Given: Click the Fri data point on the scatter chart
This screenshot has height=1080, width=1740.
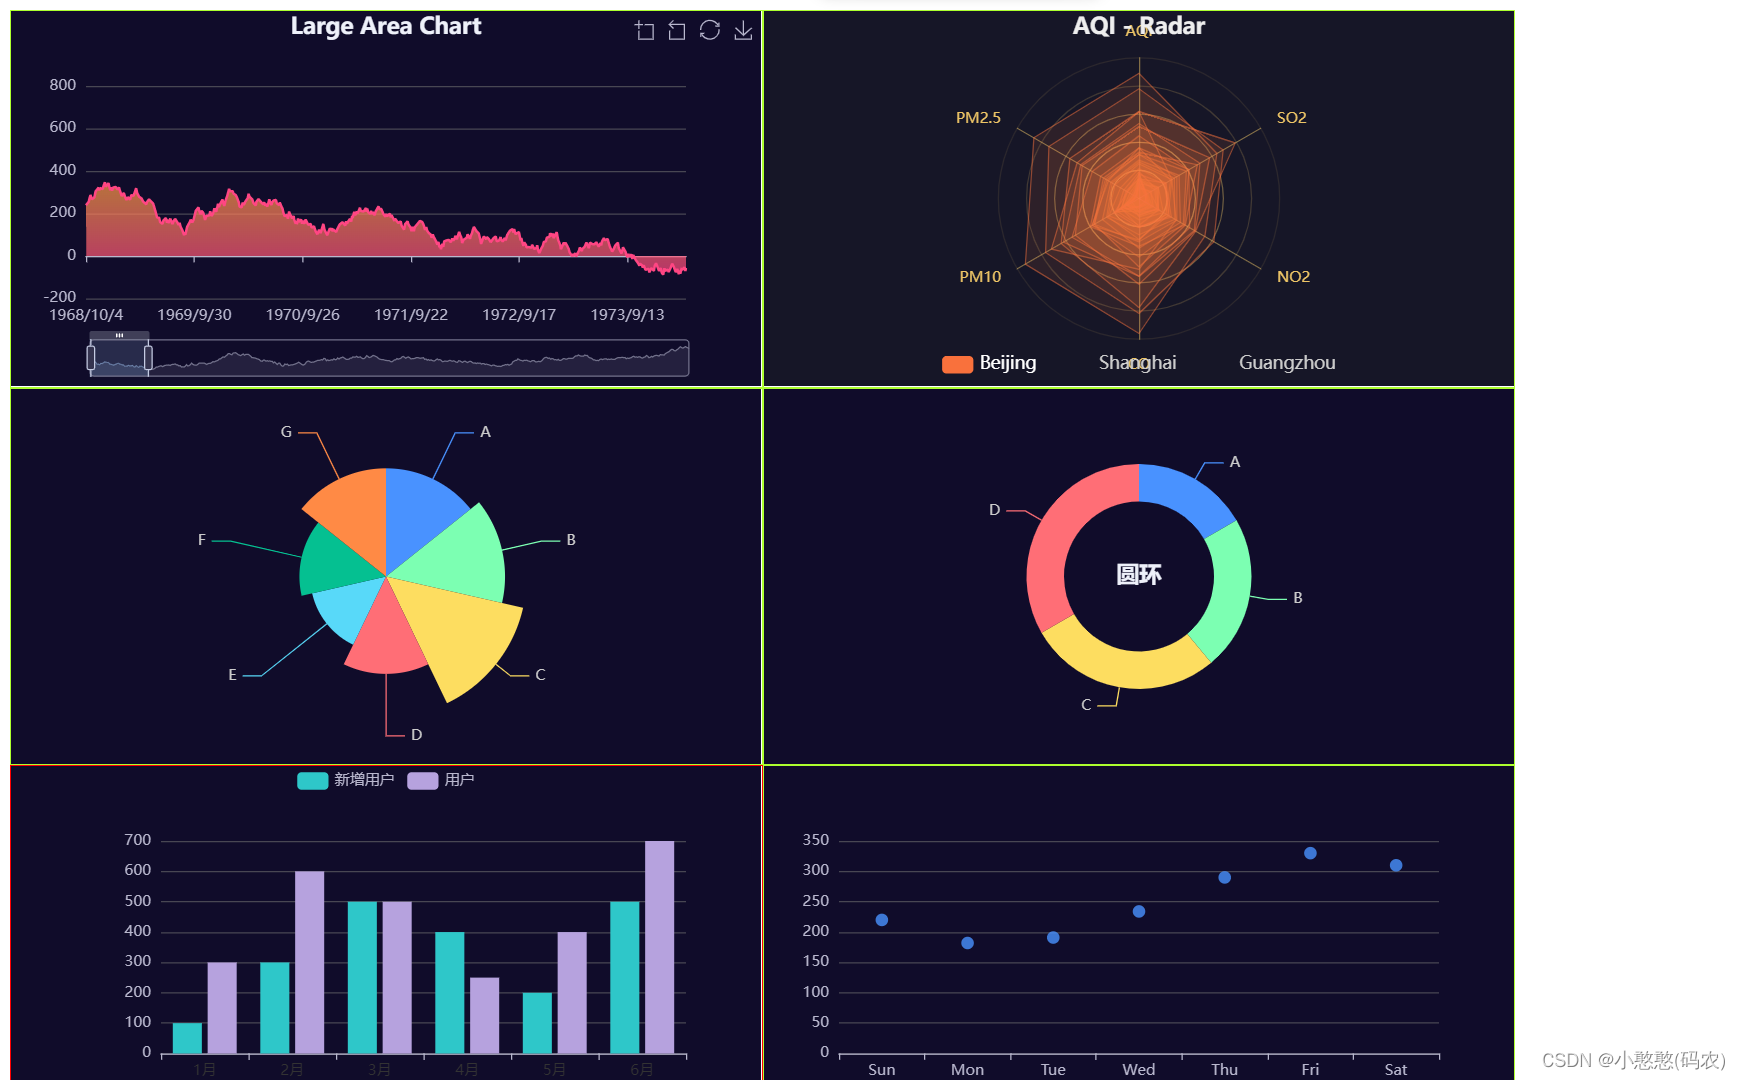Looking at the screenshot, I should click(1310, 853).
